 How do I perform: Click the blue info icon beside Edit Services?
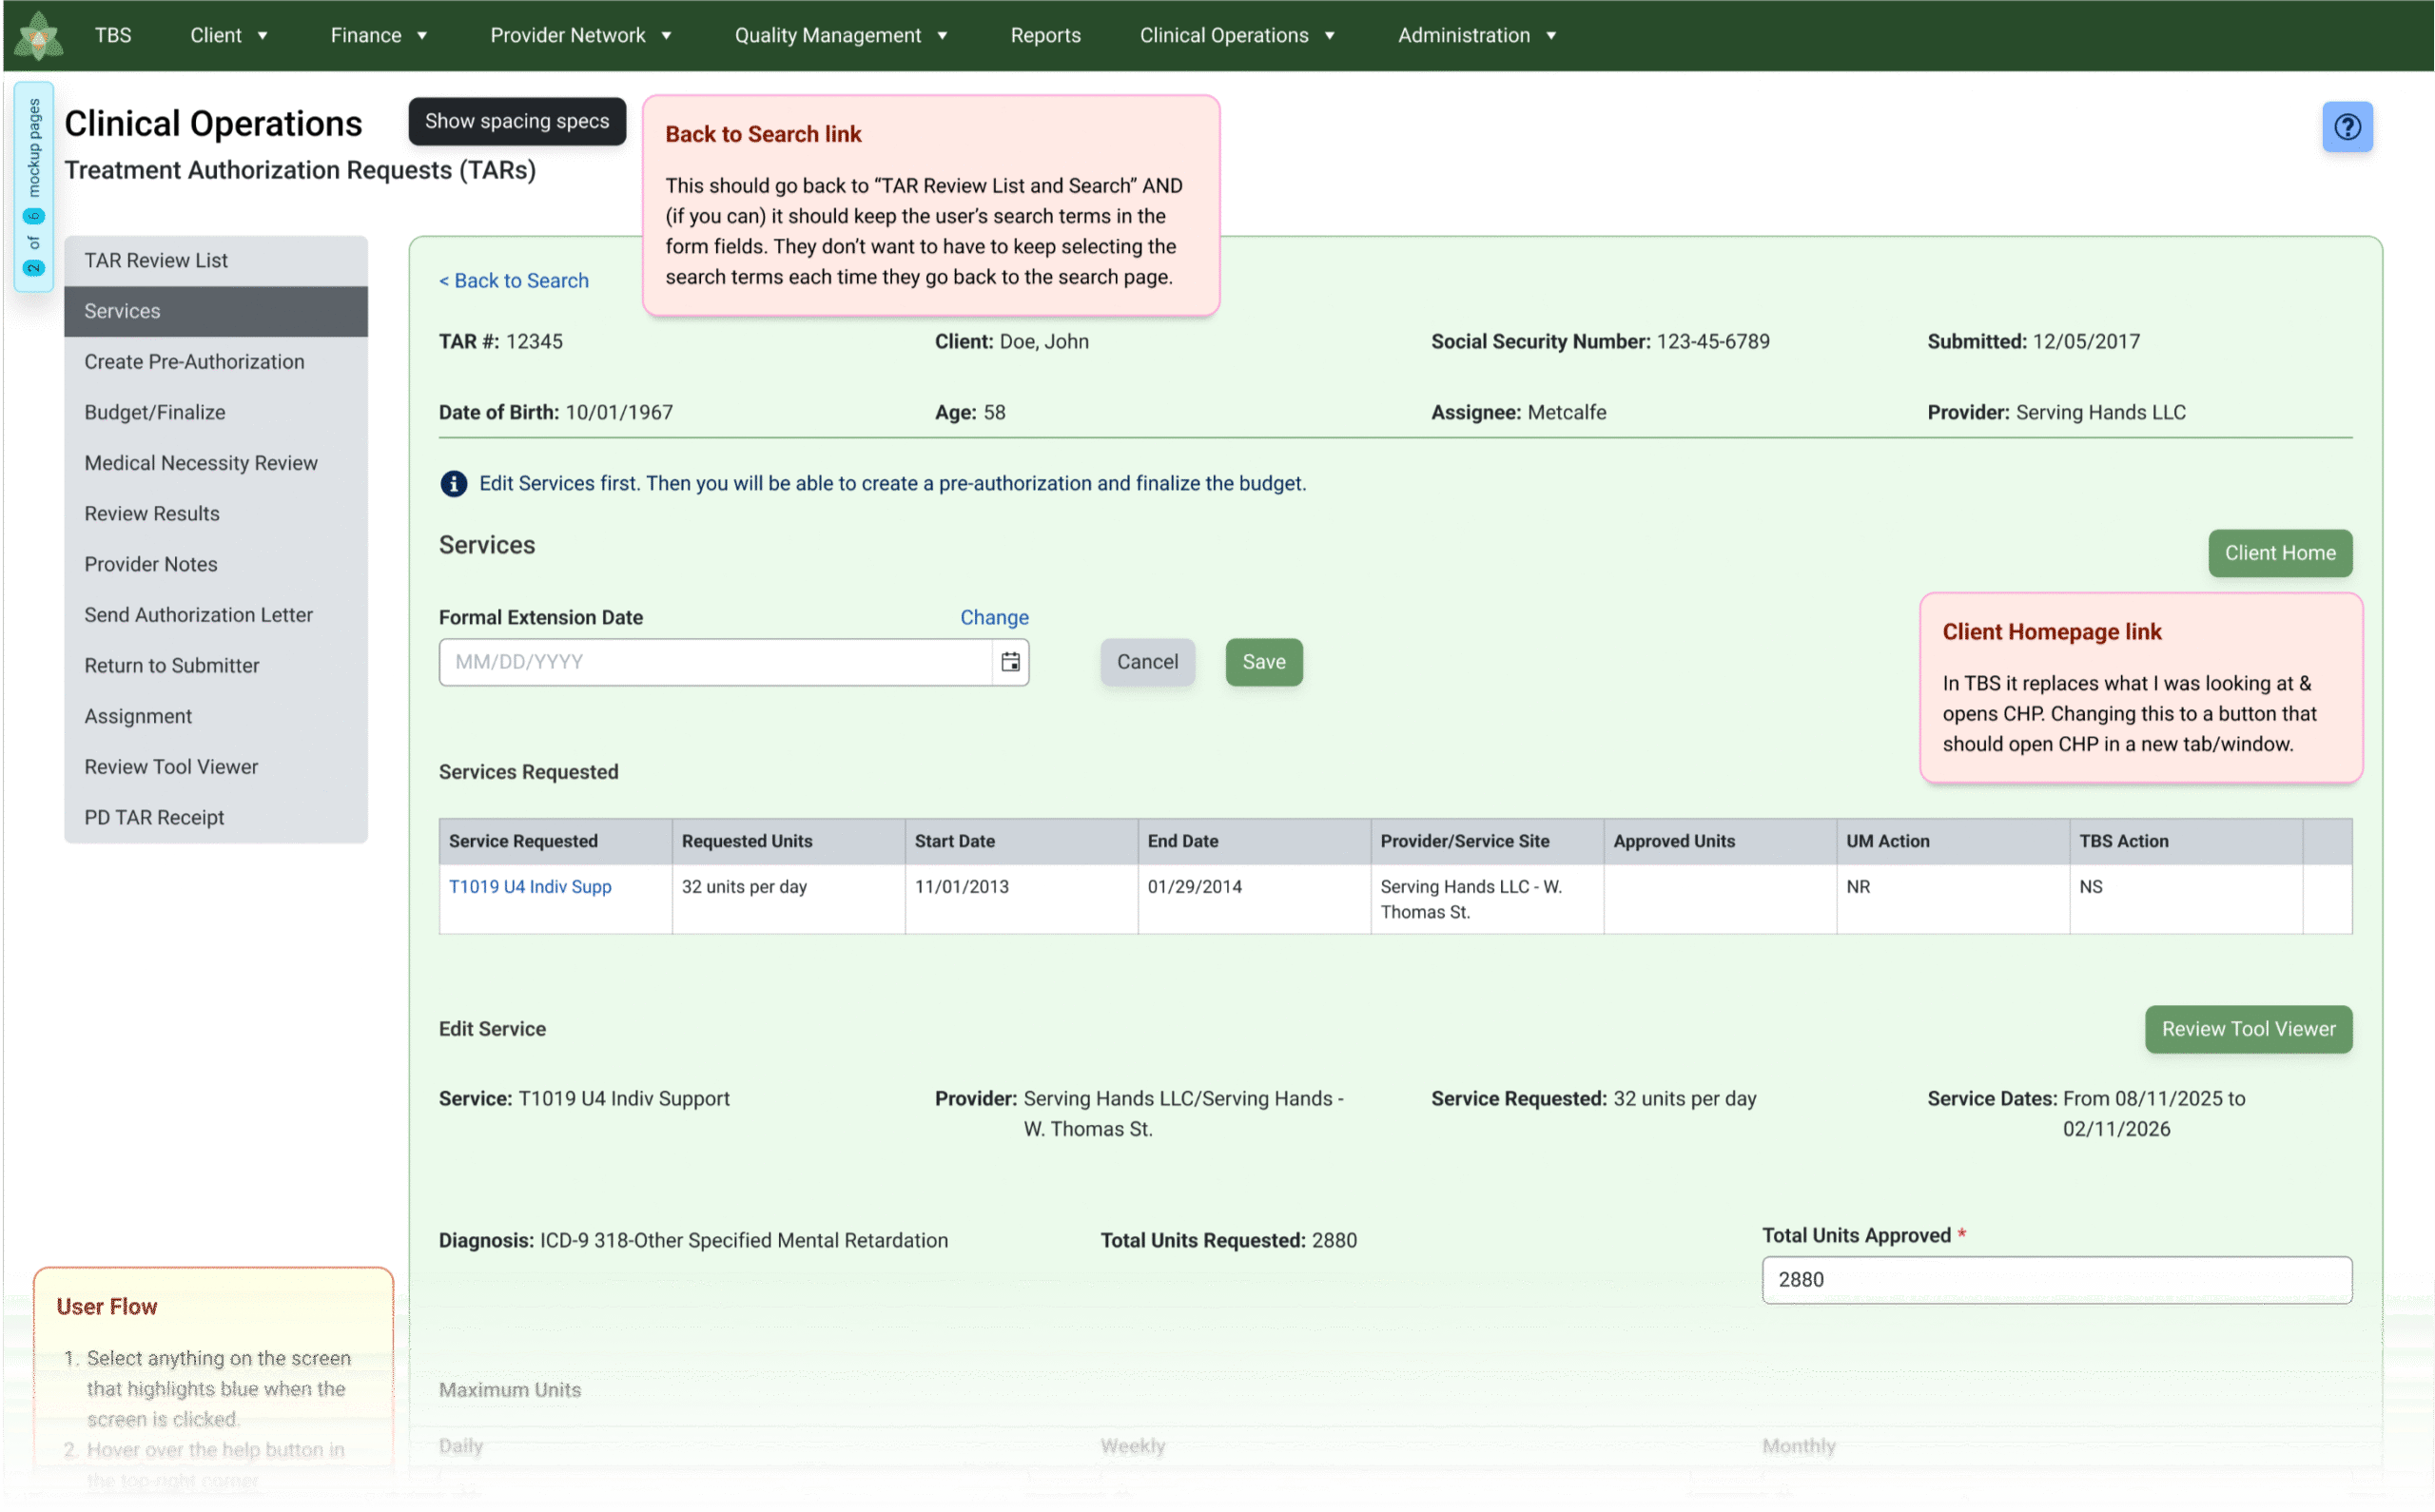click(453, 484)
